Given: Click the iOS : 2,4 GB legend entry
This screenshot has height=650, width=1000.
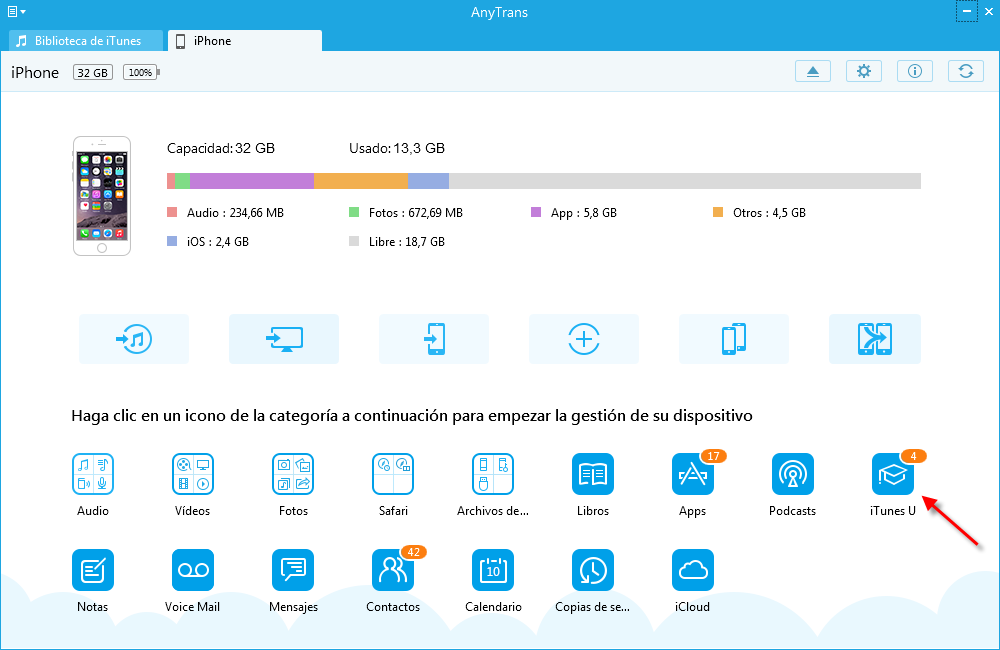Looking at the screenshot, I should coord(208,242).
